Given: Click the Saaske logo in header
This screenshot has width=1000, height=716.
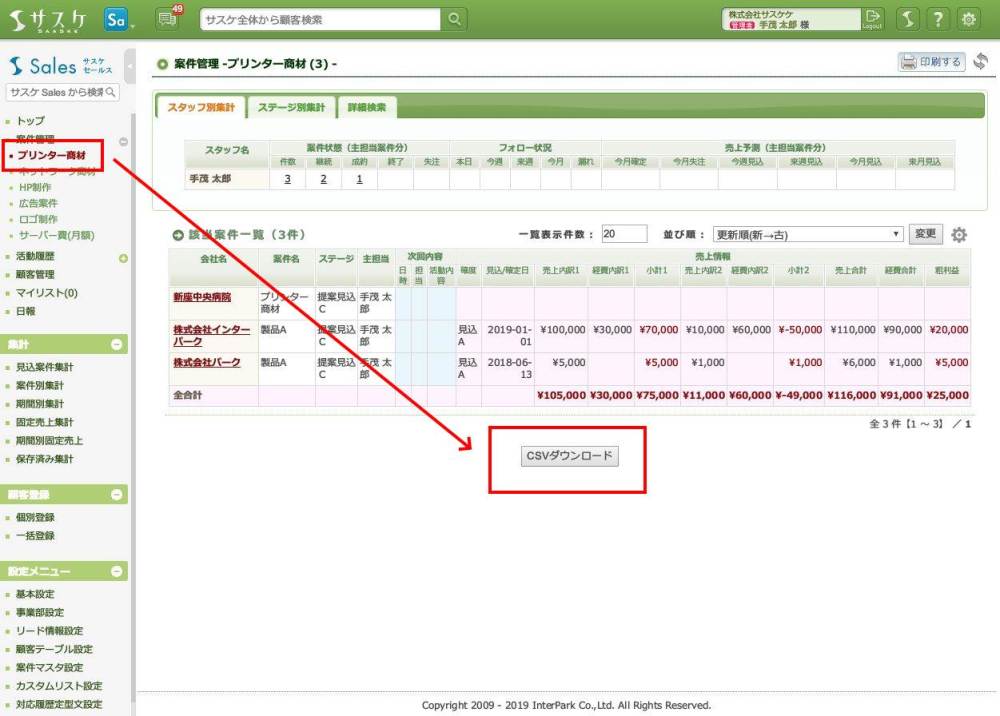Looking at the screenshot, I should click(47, 20).
